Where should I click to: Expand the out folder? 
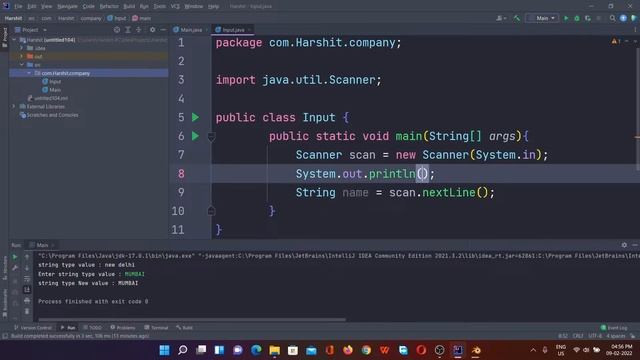(22, 56)
